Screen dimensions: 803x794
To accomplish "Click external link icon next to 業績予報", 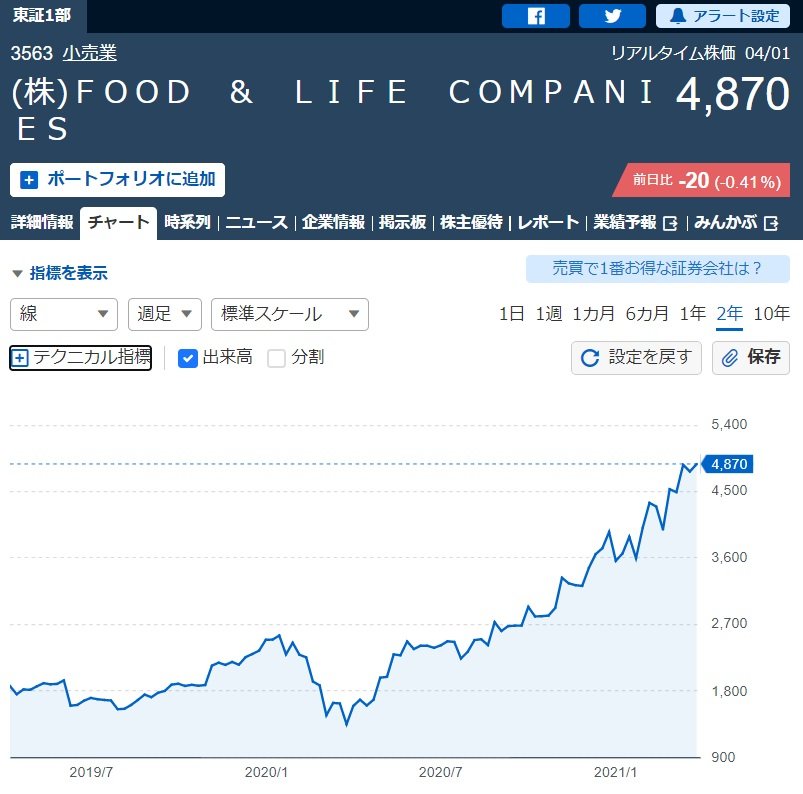I will click(671, 223).
